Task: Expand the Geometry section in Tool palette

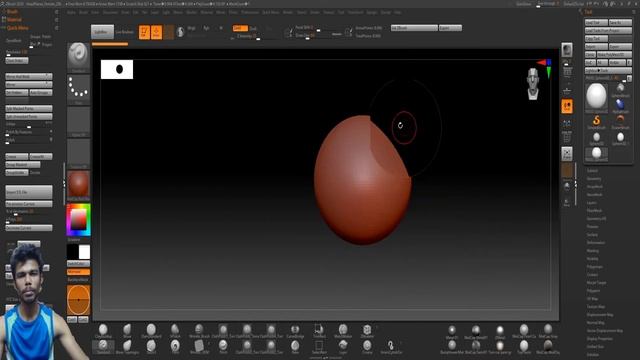Action: point(594,179)
